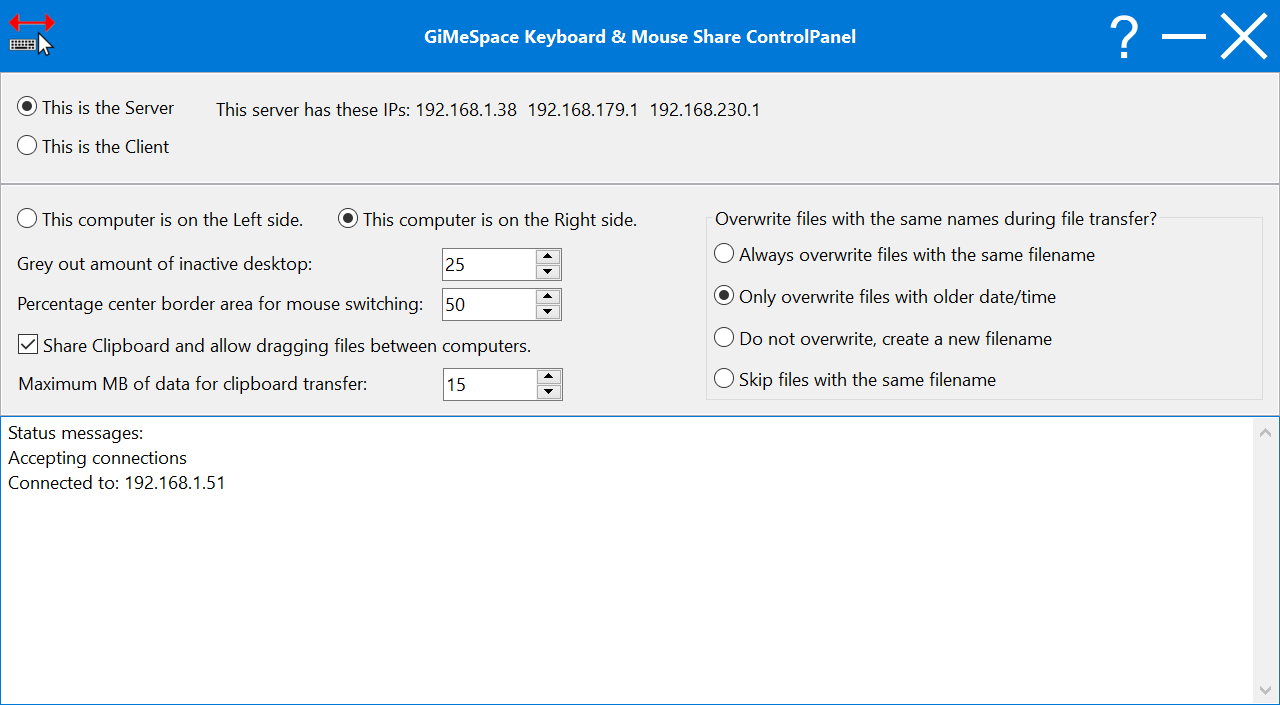The image size is (1280, 705).
Task: Increase center border percentage with up arrow
Action: point(547,297)
